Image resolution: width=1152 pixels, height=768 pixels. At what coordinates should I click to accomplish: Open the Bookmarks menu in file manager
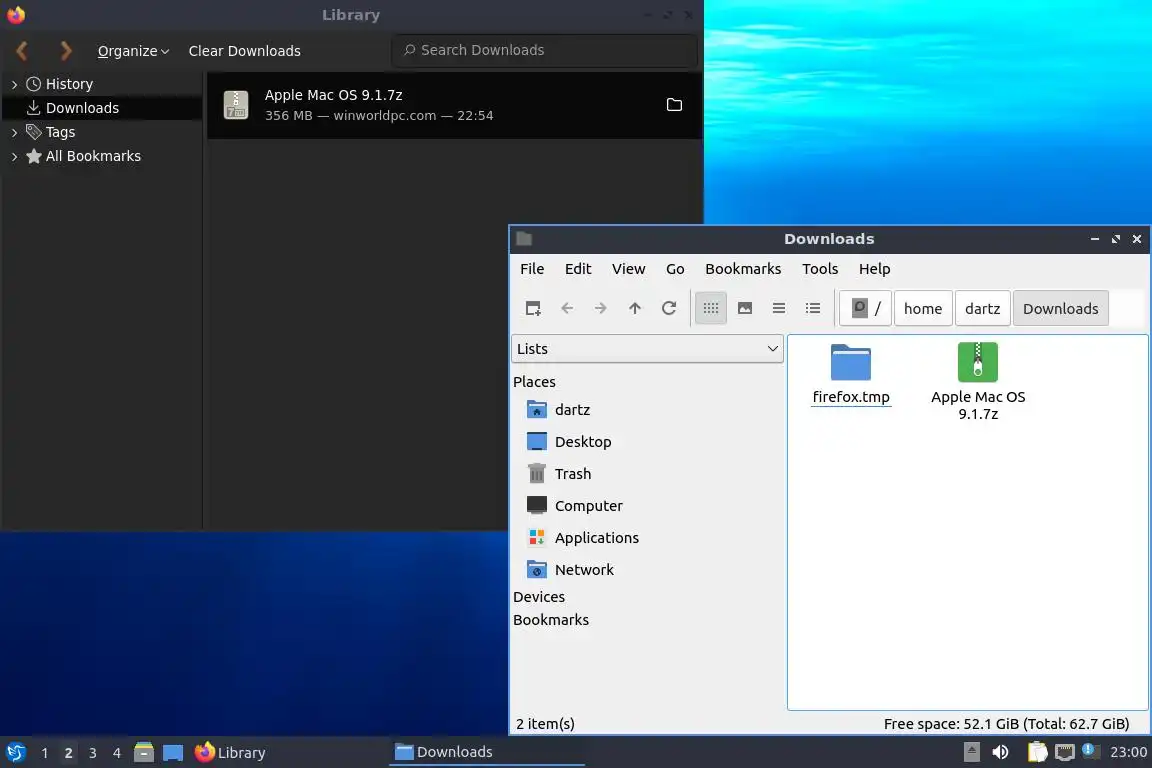(x=743, y=269)
